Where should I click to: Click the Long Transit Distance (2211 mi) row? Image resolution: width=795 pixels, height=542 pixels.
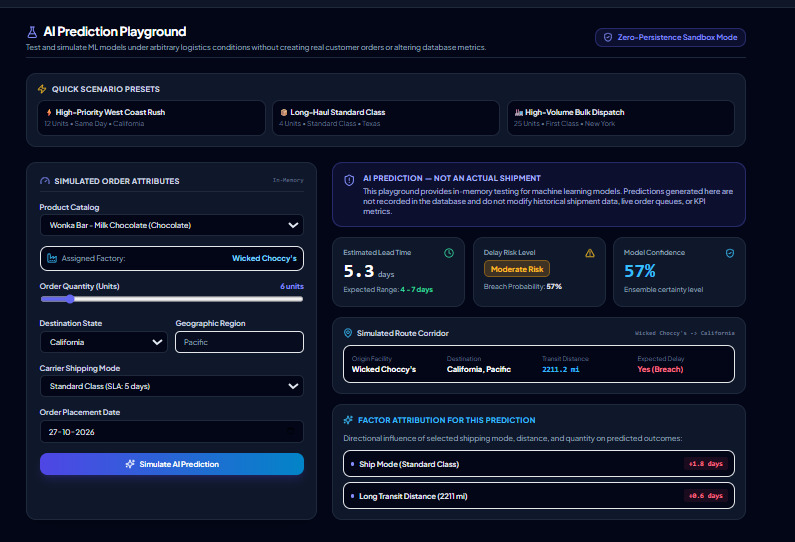[x=538, y=496]
